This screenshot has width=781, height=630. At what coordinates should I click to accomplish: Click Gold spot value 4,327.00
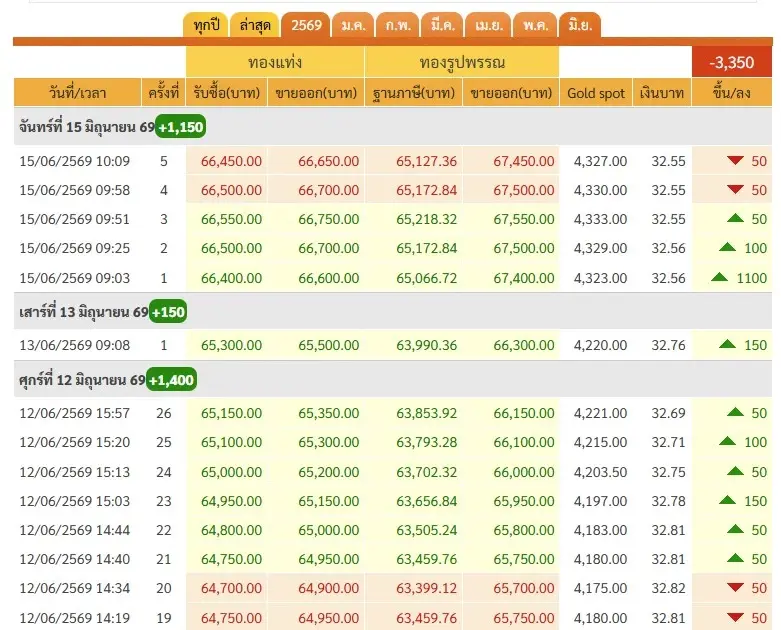click(x=600, y=161)
